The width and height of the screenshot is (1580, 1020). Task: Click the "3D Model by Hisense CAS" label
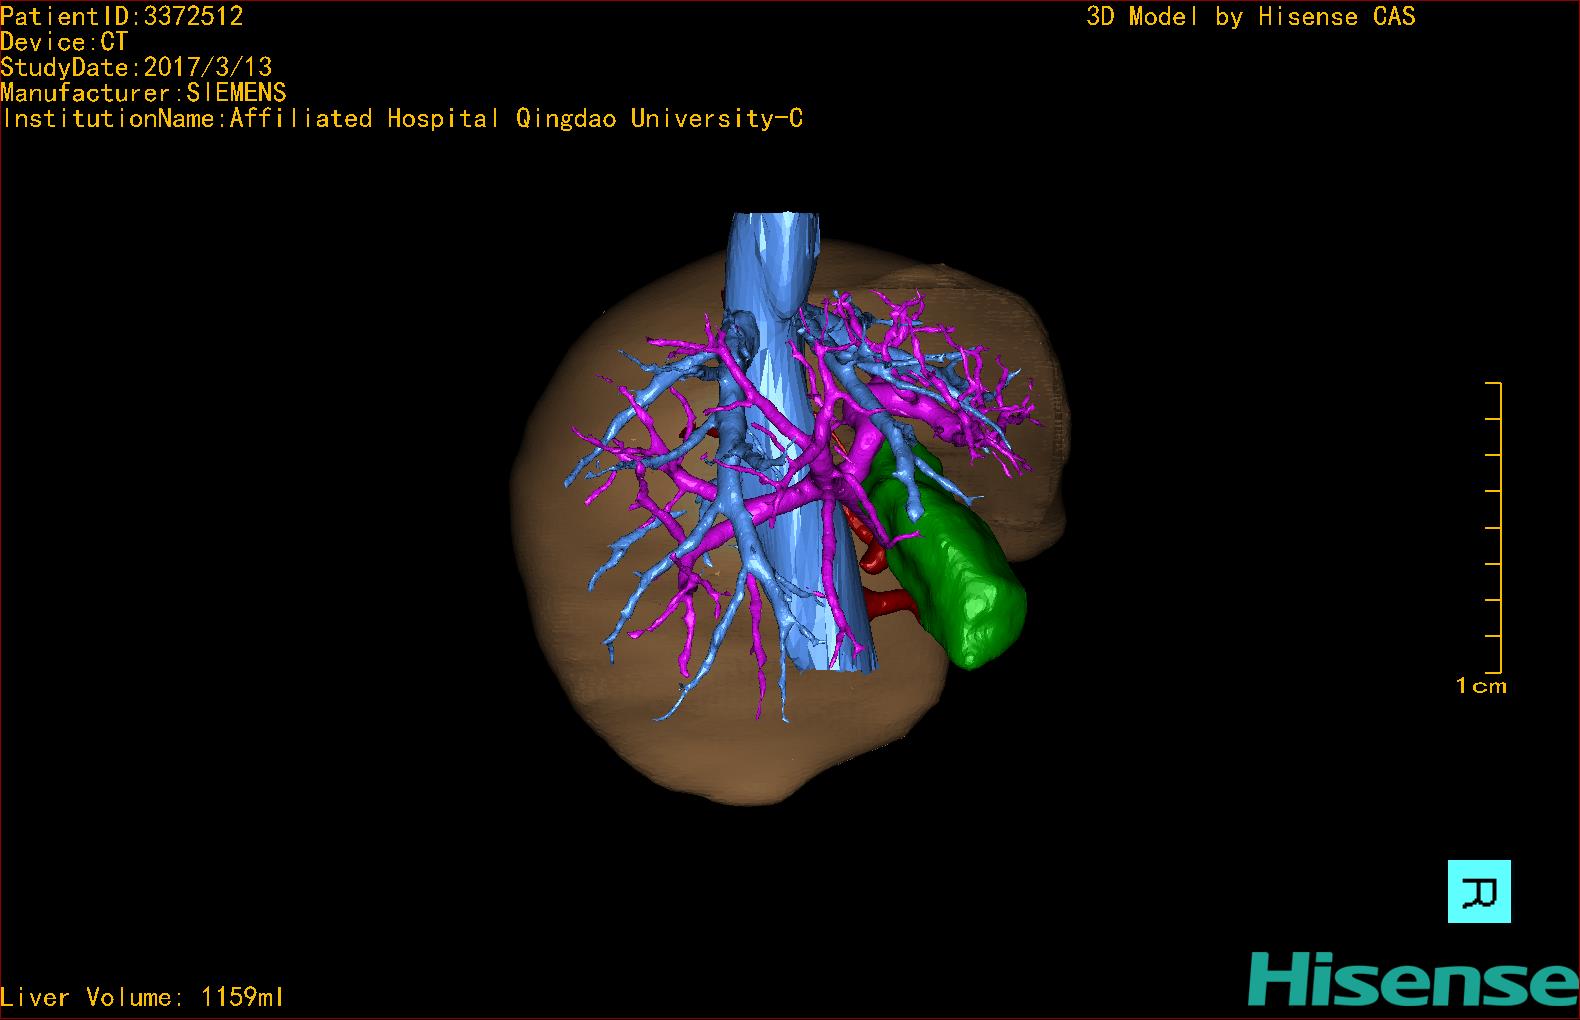1251,16
